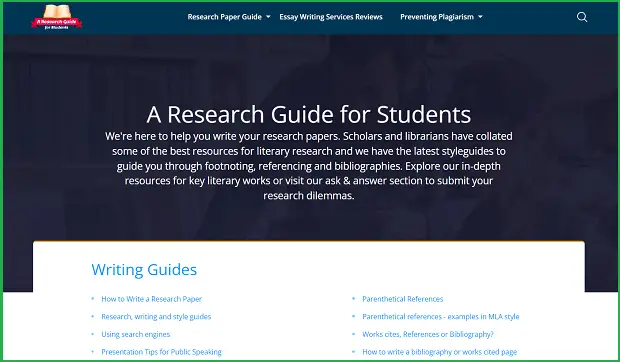This screenshot has height=362, width=620.
Task: Open the Preventing Plagiarism menu
Action: pyautogui.click(x=437, y=17)
